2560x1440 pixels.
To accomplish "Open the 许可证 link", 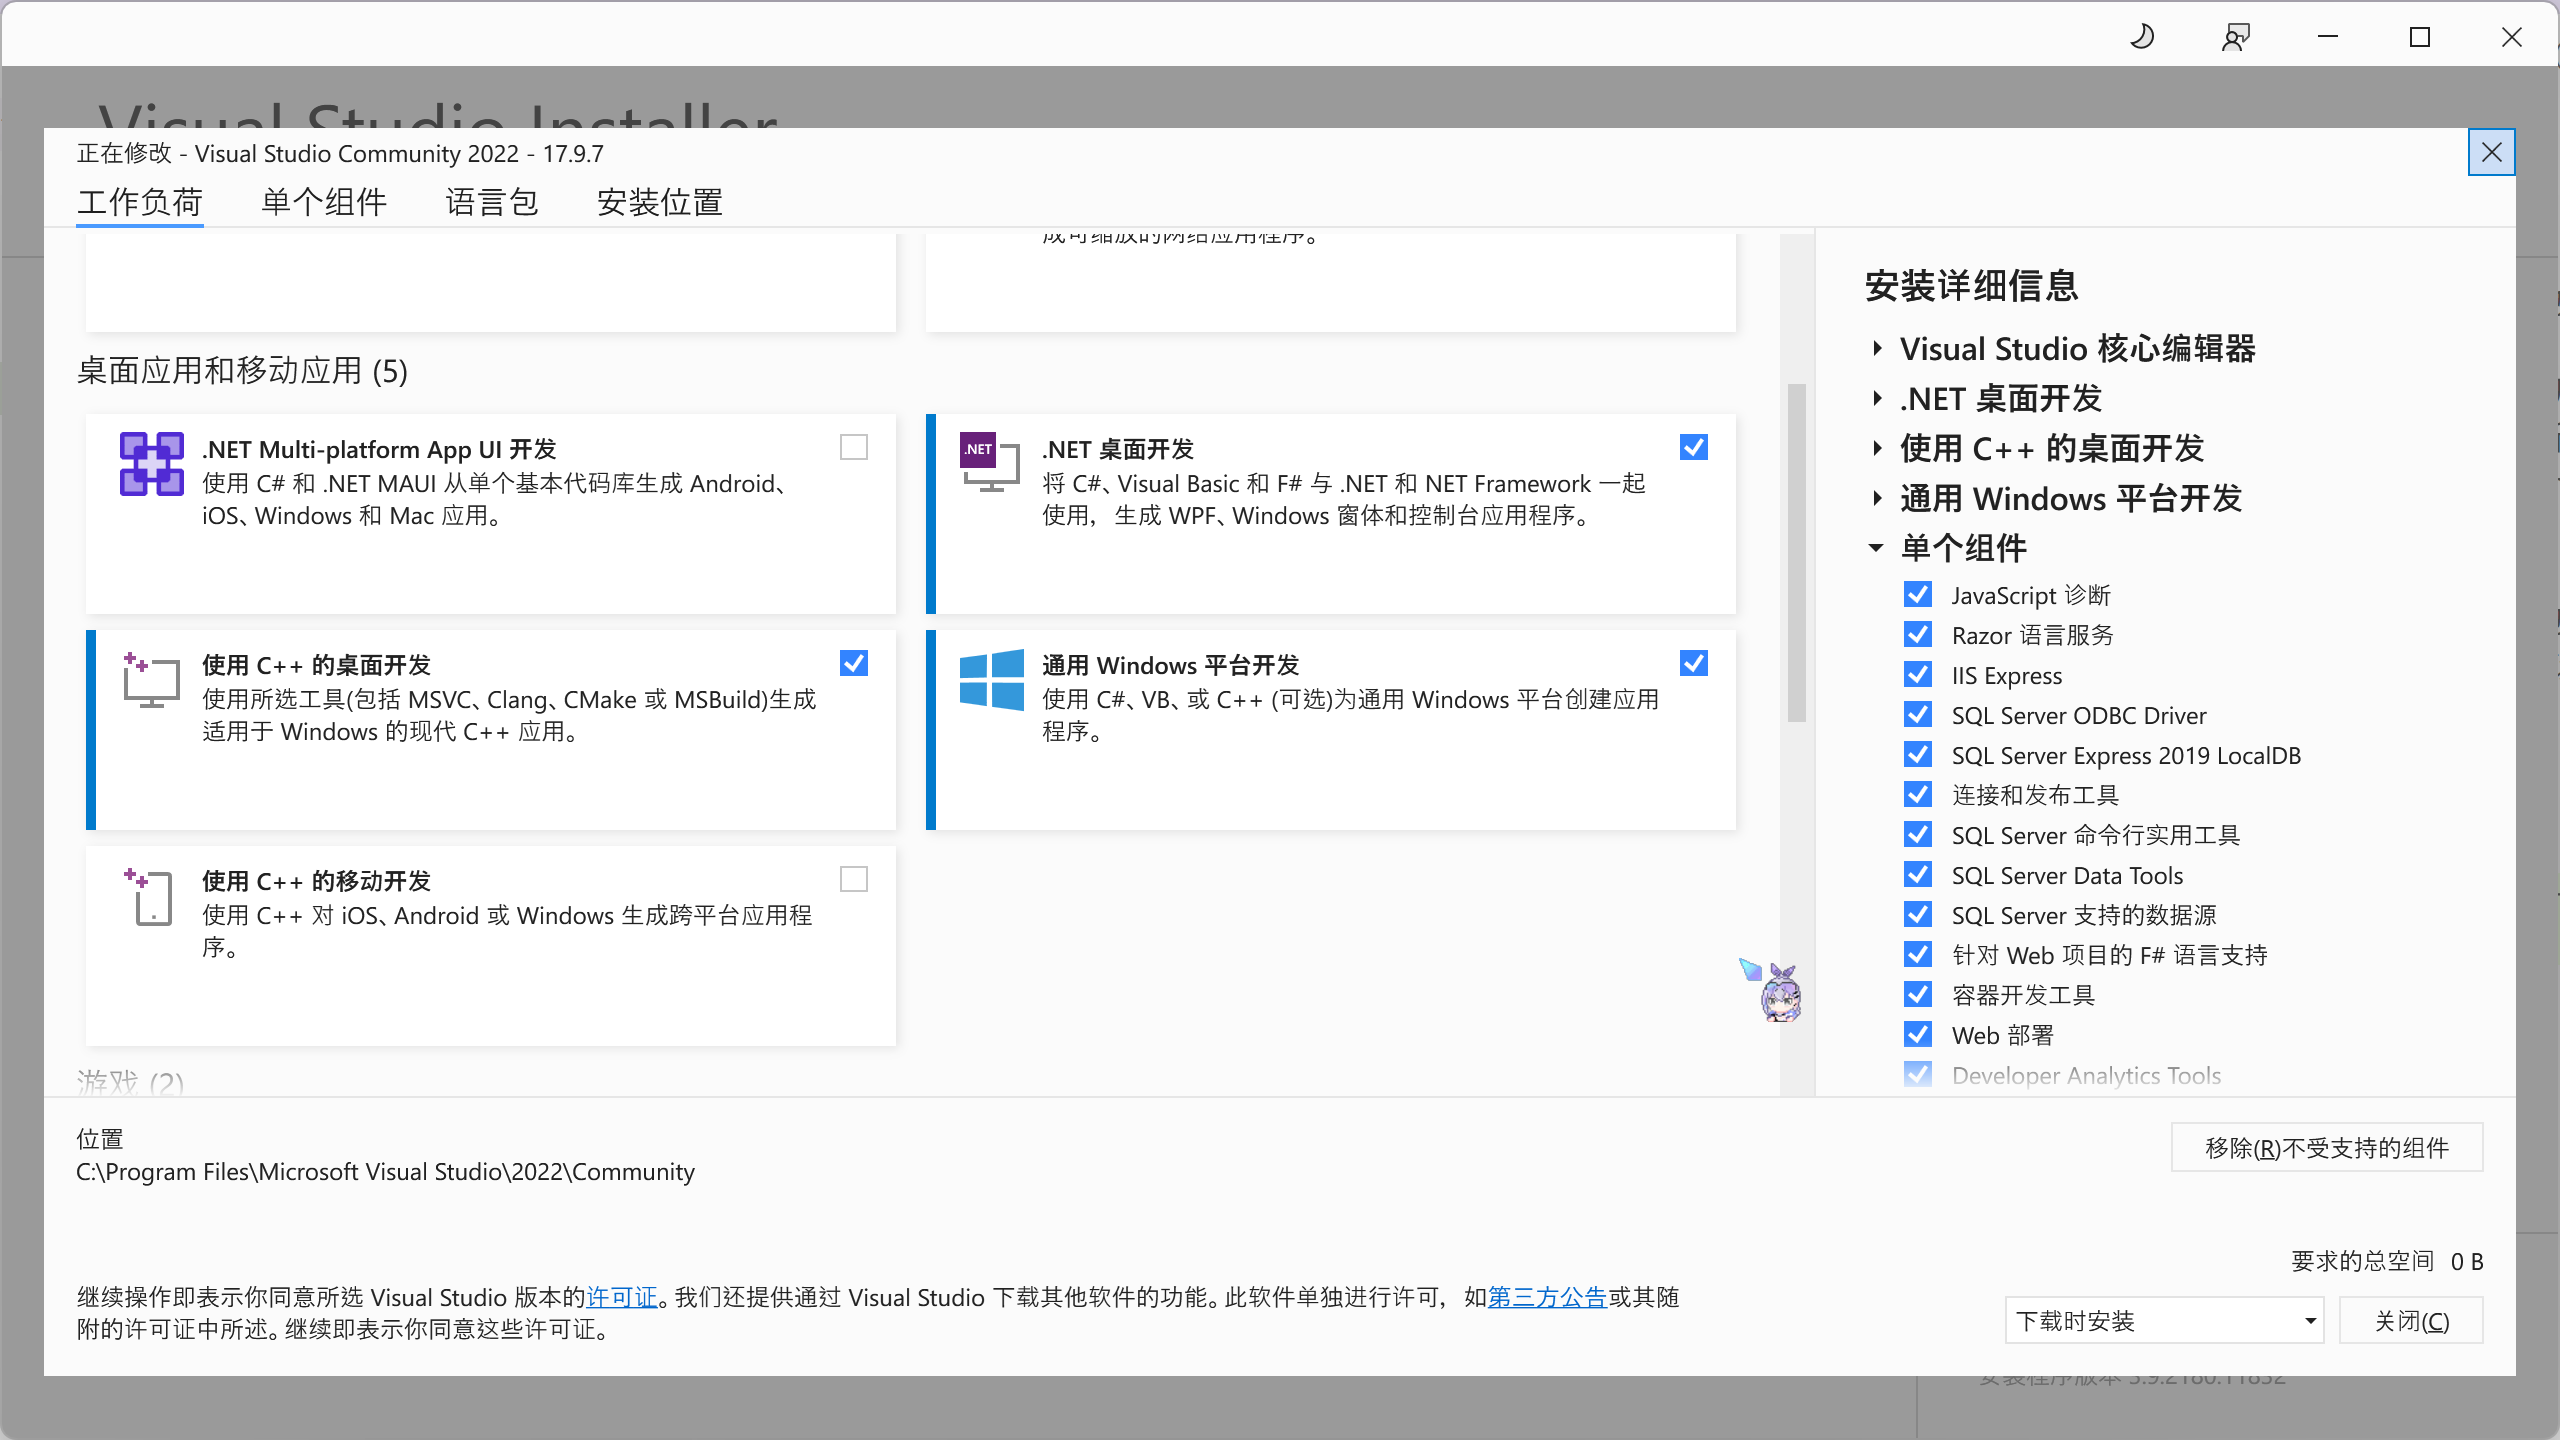I will point(622,1297).
